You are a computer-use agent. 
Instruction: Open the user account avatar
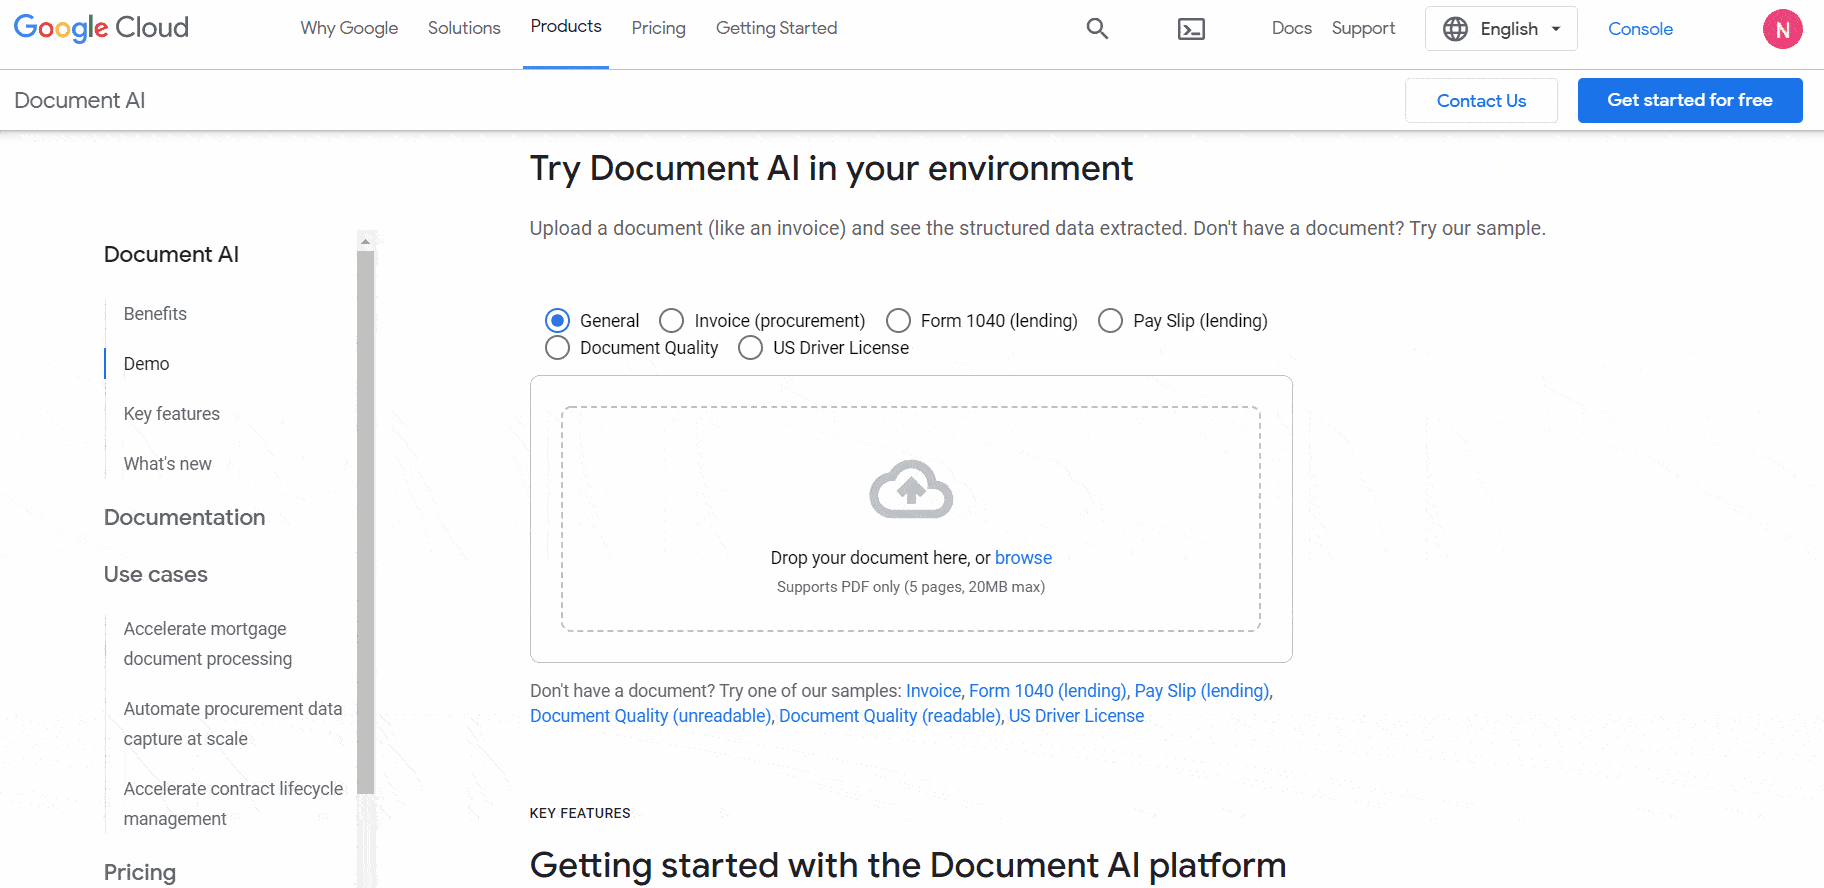click(x=1782, y=29)
